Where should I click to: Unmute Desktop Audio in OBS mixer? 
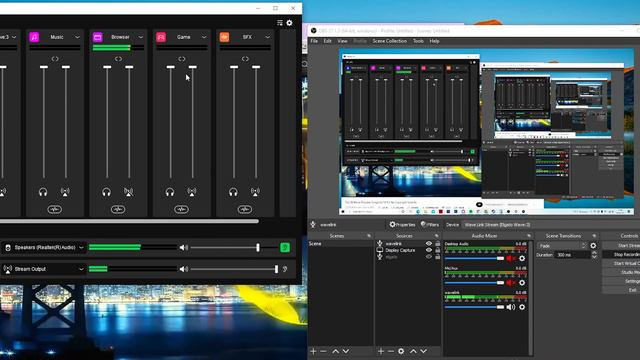tap(510, 258)
